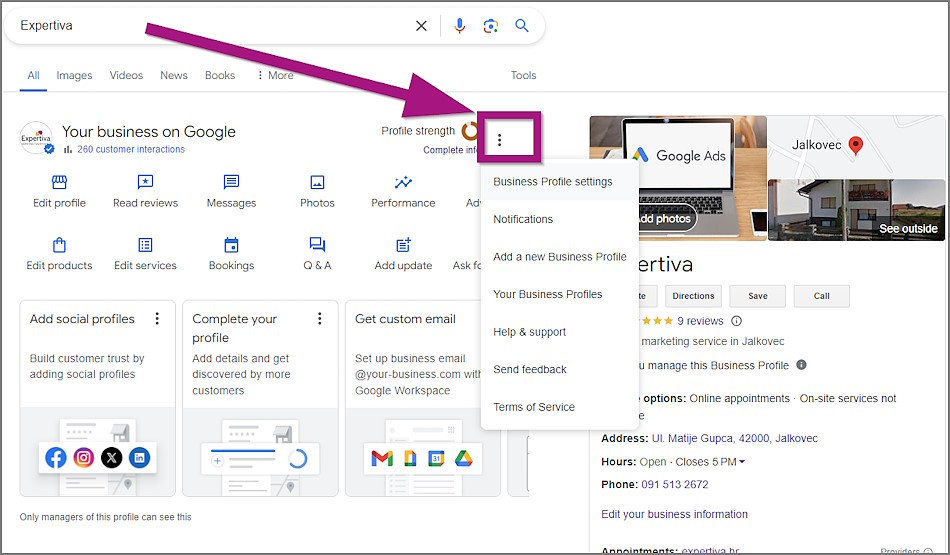Open Terms of Service menu entry
The height and width of the screenshot is (555, 950).
tap(559, 407)
